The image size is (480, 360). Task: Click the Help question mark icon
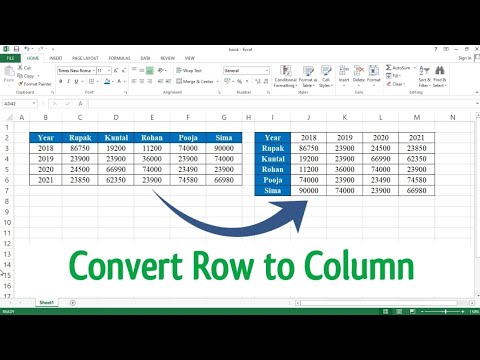coord(435,49)
